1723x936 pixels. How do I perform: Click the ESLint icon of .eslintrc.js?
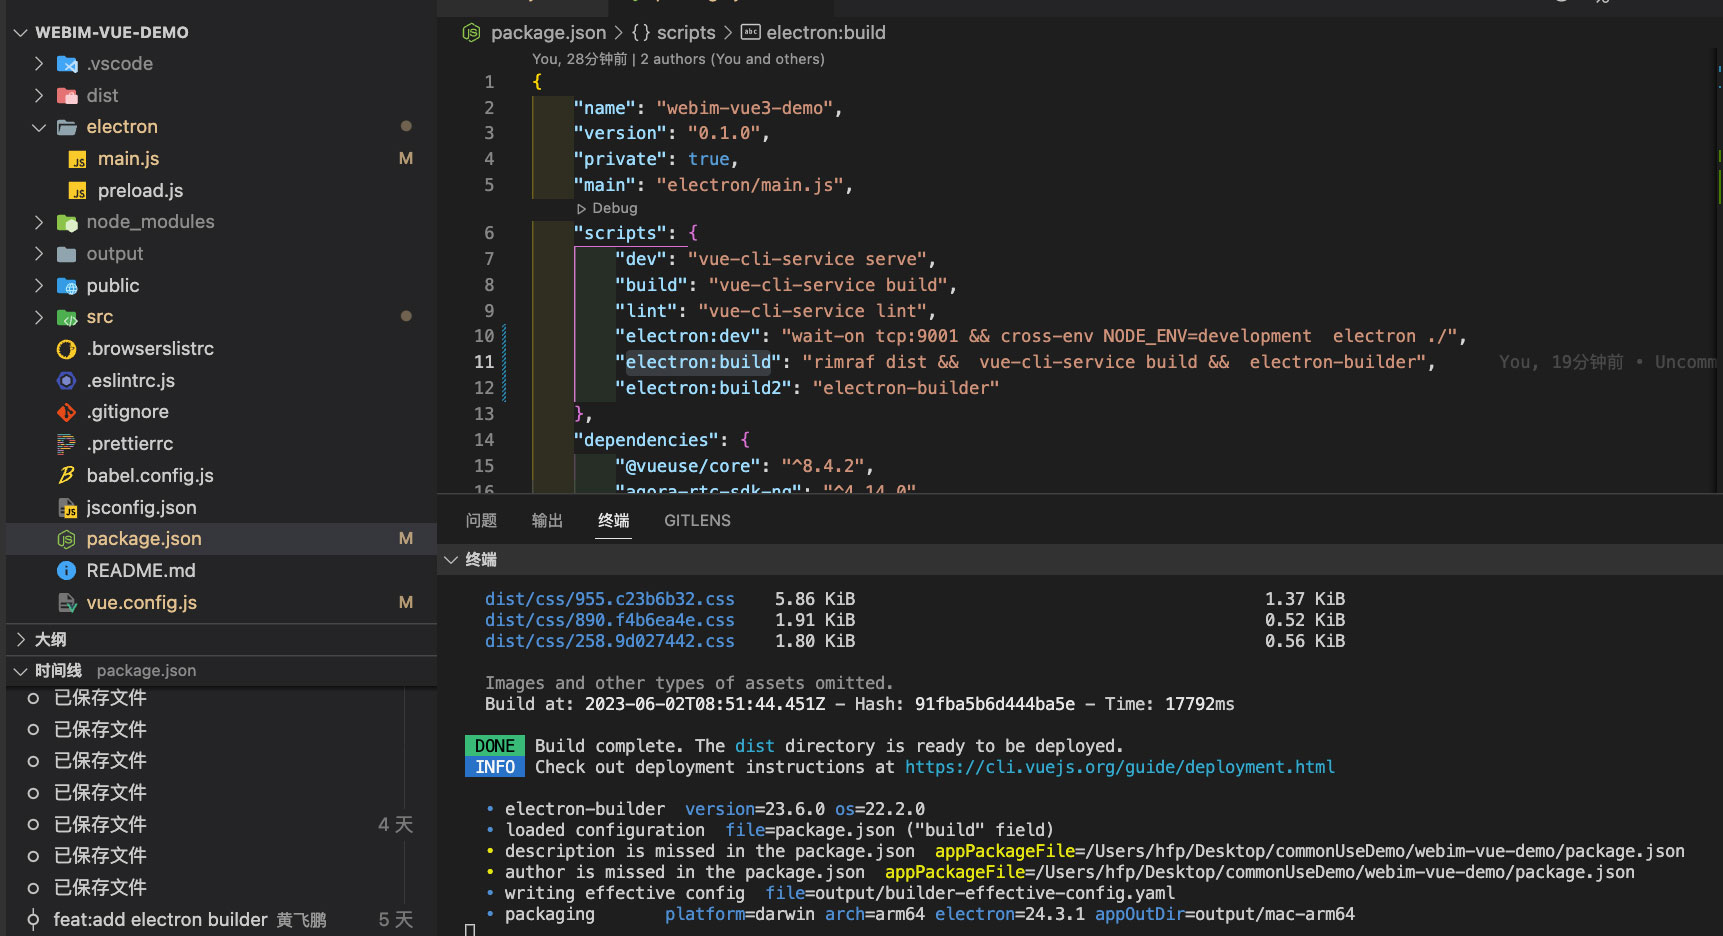67,381
